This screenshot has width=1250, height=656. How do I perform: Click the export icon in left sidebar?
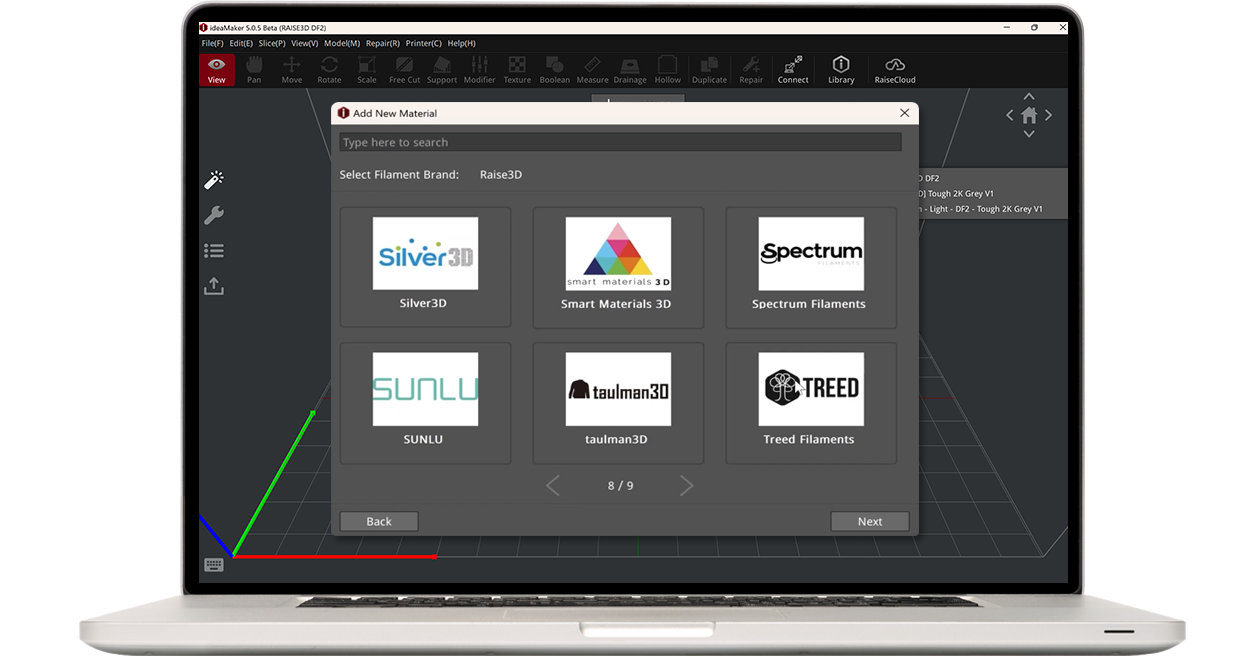pyautogui.click(x=214, y=286)
